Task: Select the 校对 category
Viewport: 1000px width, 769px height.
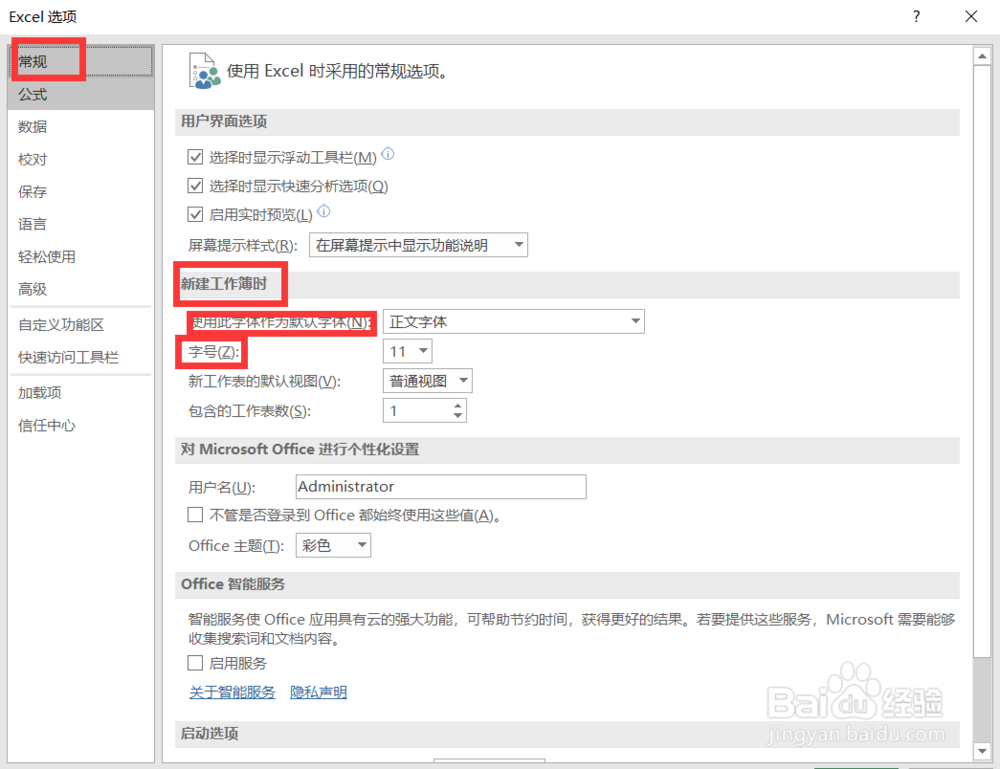Action: pos(81,159)
